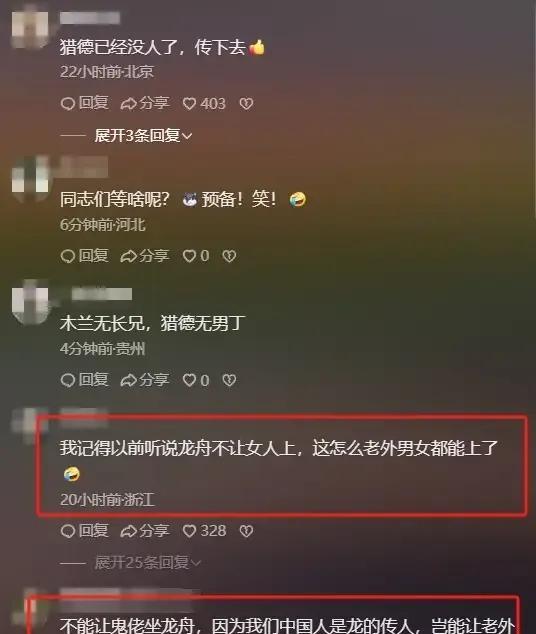The width and height of the screenshot is (536, 634).
Task: Share the comment posted from 北京
Action: pyautogui.click(x=145, y=104)
